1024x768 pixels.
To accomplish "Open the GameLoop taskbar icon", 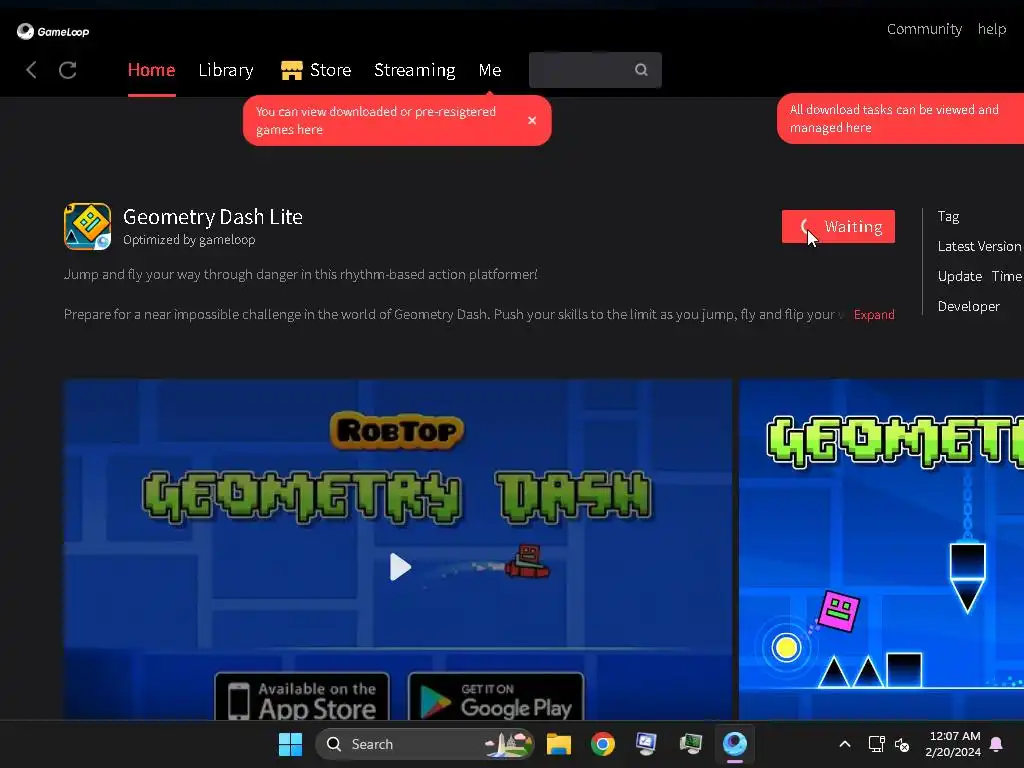I will coord(735,744).
